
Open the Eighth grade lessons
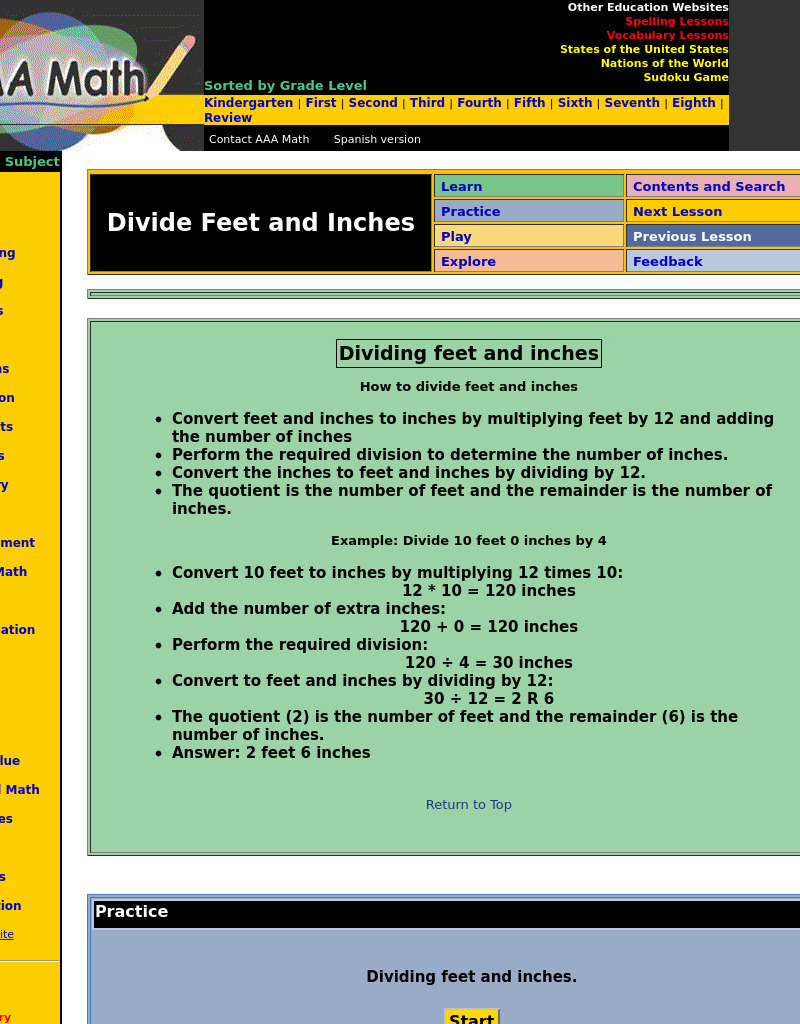(693, 102)
